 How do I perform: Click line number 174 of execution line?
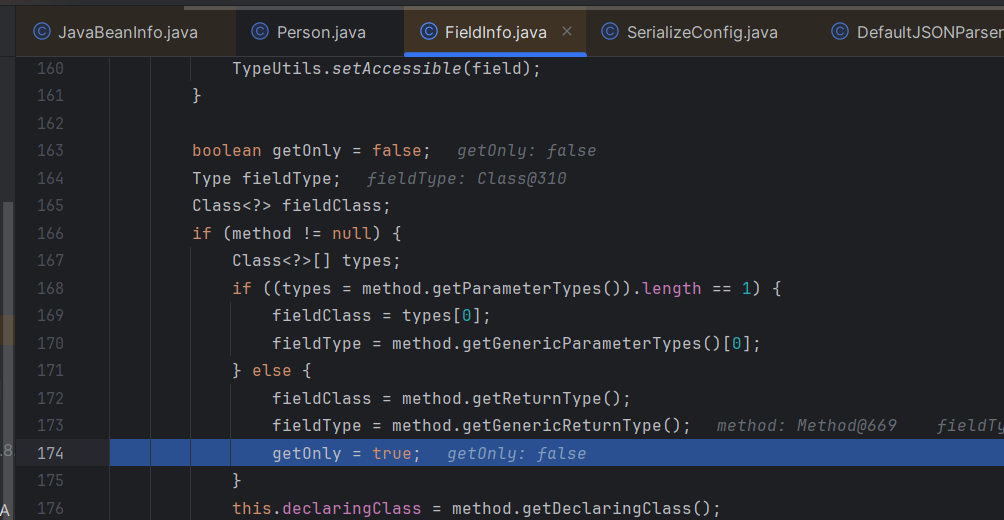click(x=49, y=453)
